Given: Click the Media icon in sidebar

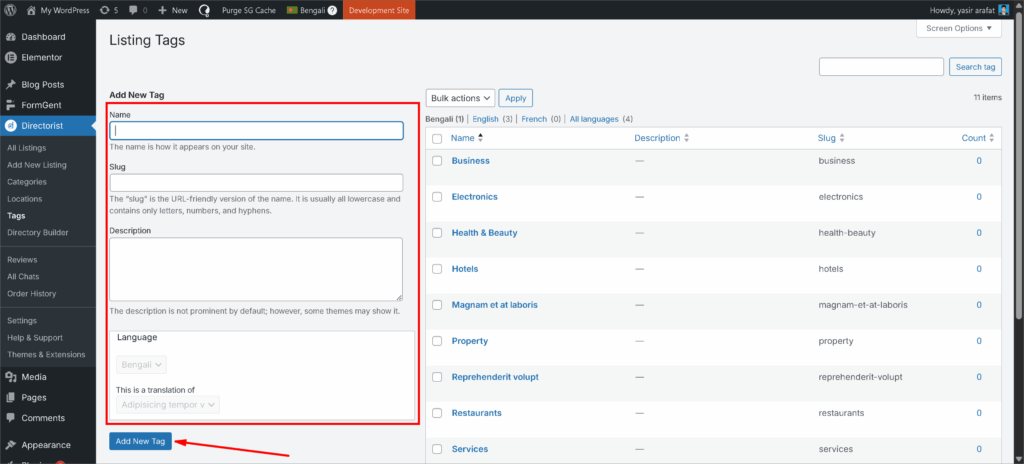Looking at the screenshot, I should (11, 377).
